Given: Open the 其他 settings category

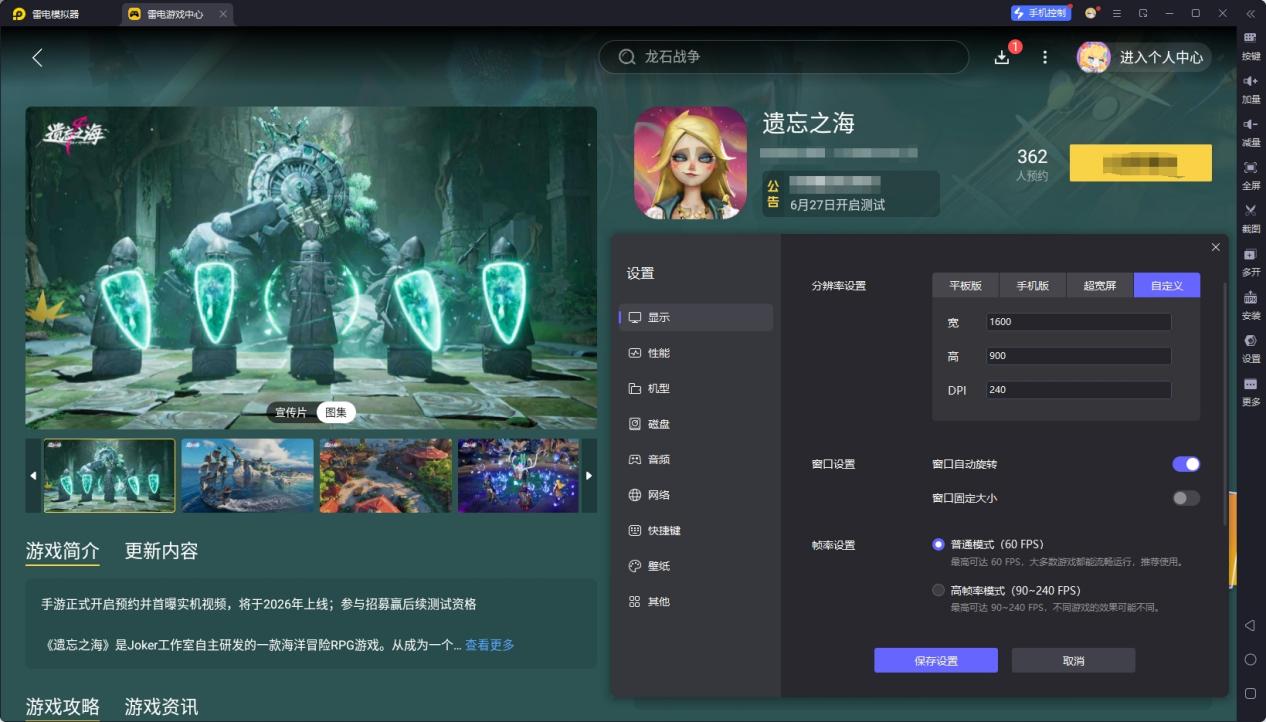Looking at the screenshot, I should [696, 601].
